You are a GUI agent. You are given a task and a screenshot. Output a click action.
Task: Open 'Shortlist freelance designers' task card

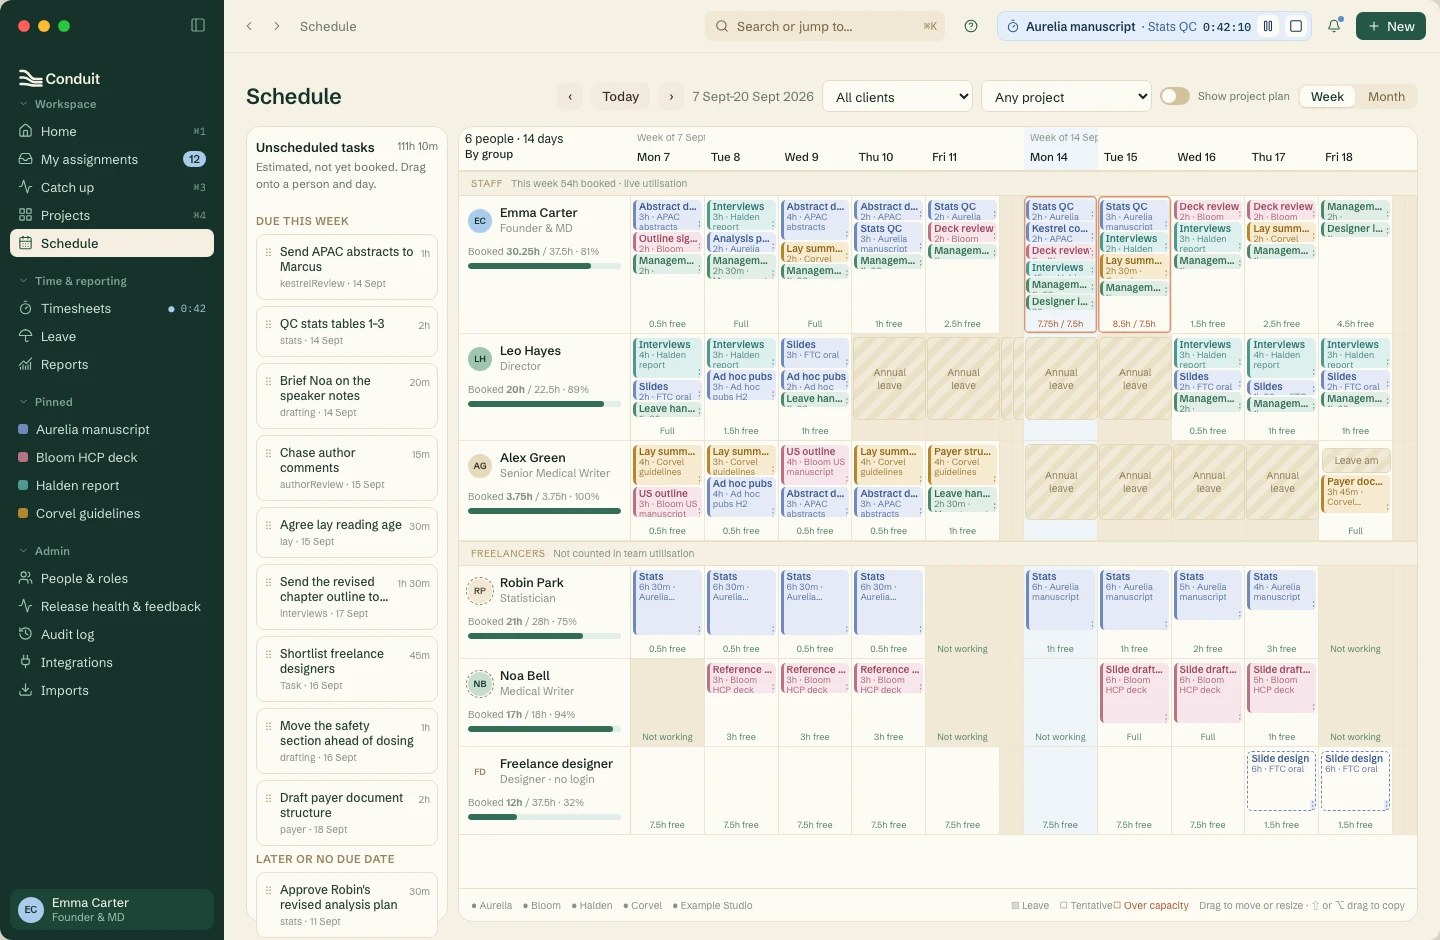pyautogui.click(x=347, y=669)
